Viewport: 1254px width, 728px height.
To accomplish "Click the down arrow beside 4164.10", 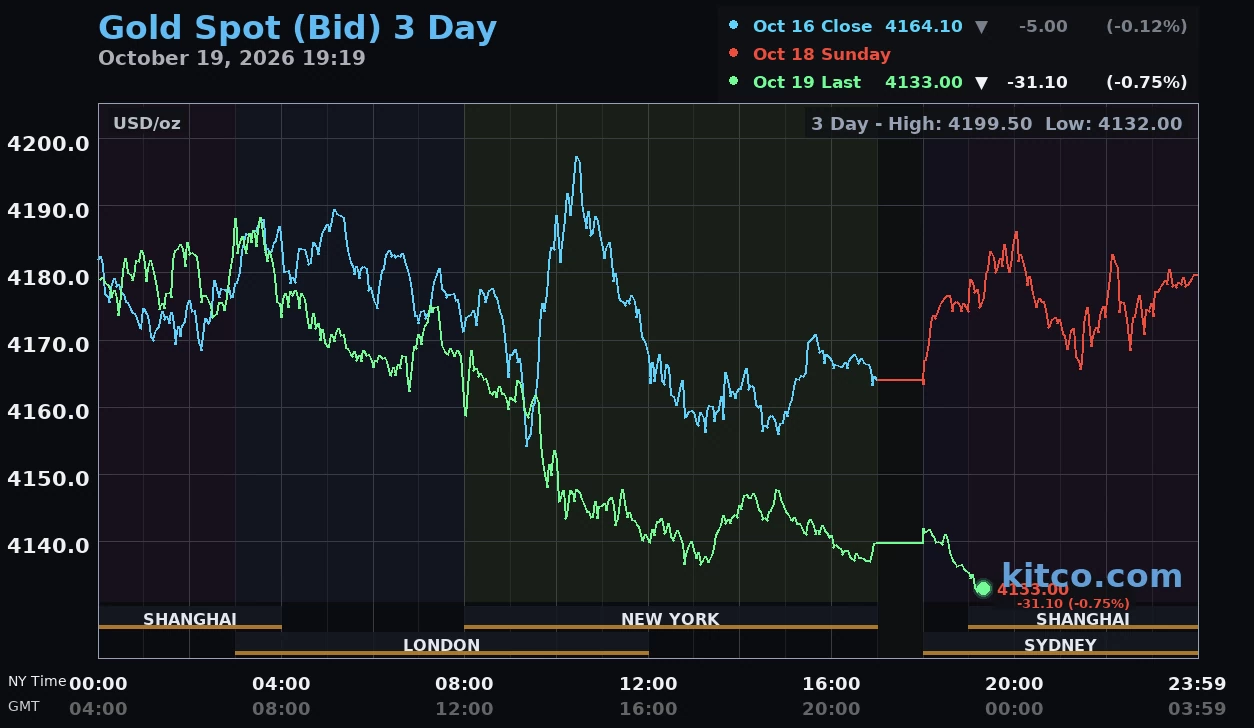I will [x=981, y=27].
